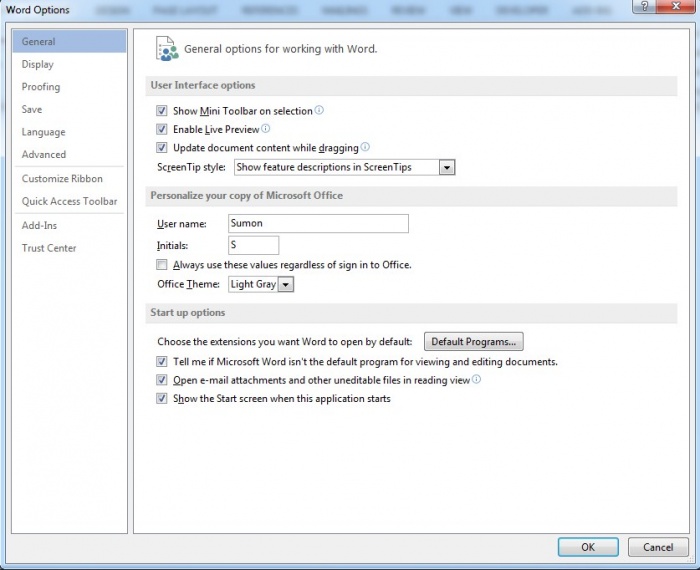Click the General options people icon
The width and height of the screenshot is (700, 570).
(167, 49)
